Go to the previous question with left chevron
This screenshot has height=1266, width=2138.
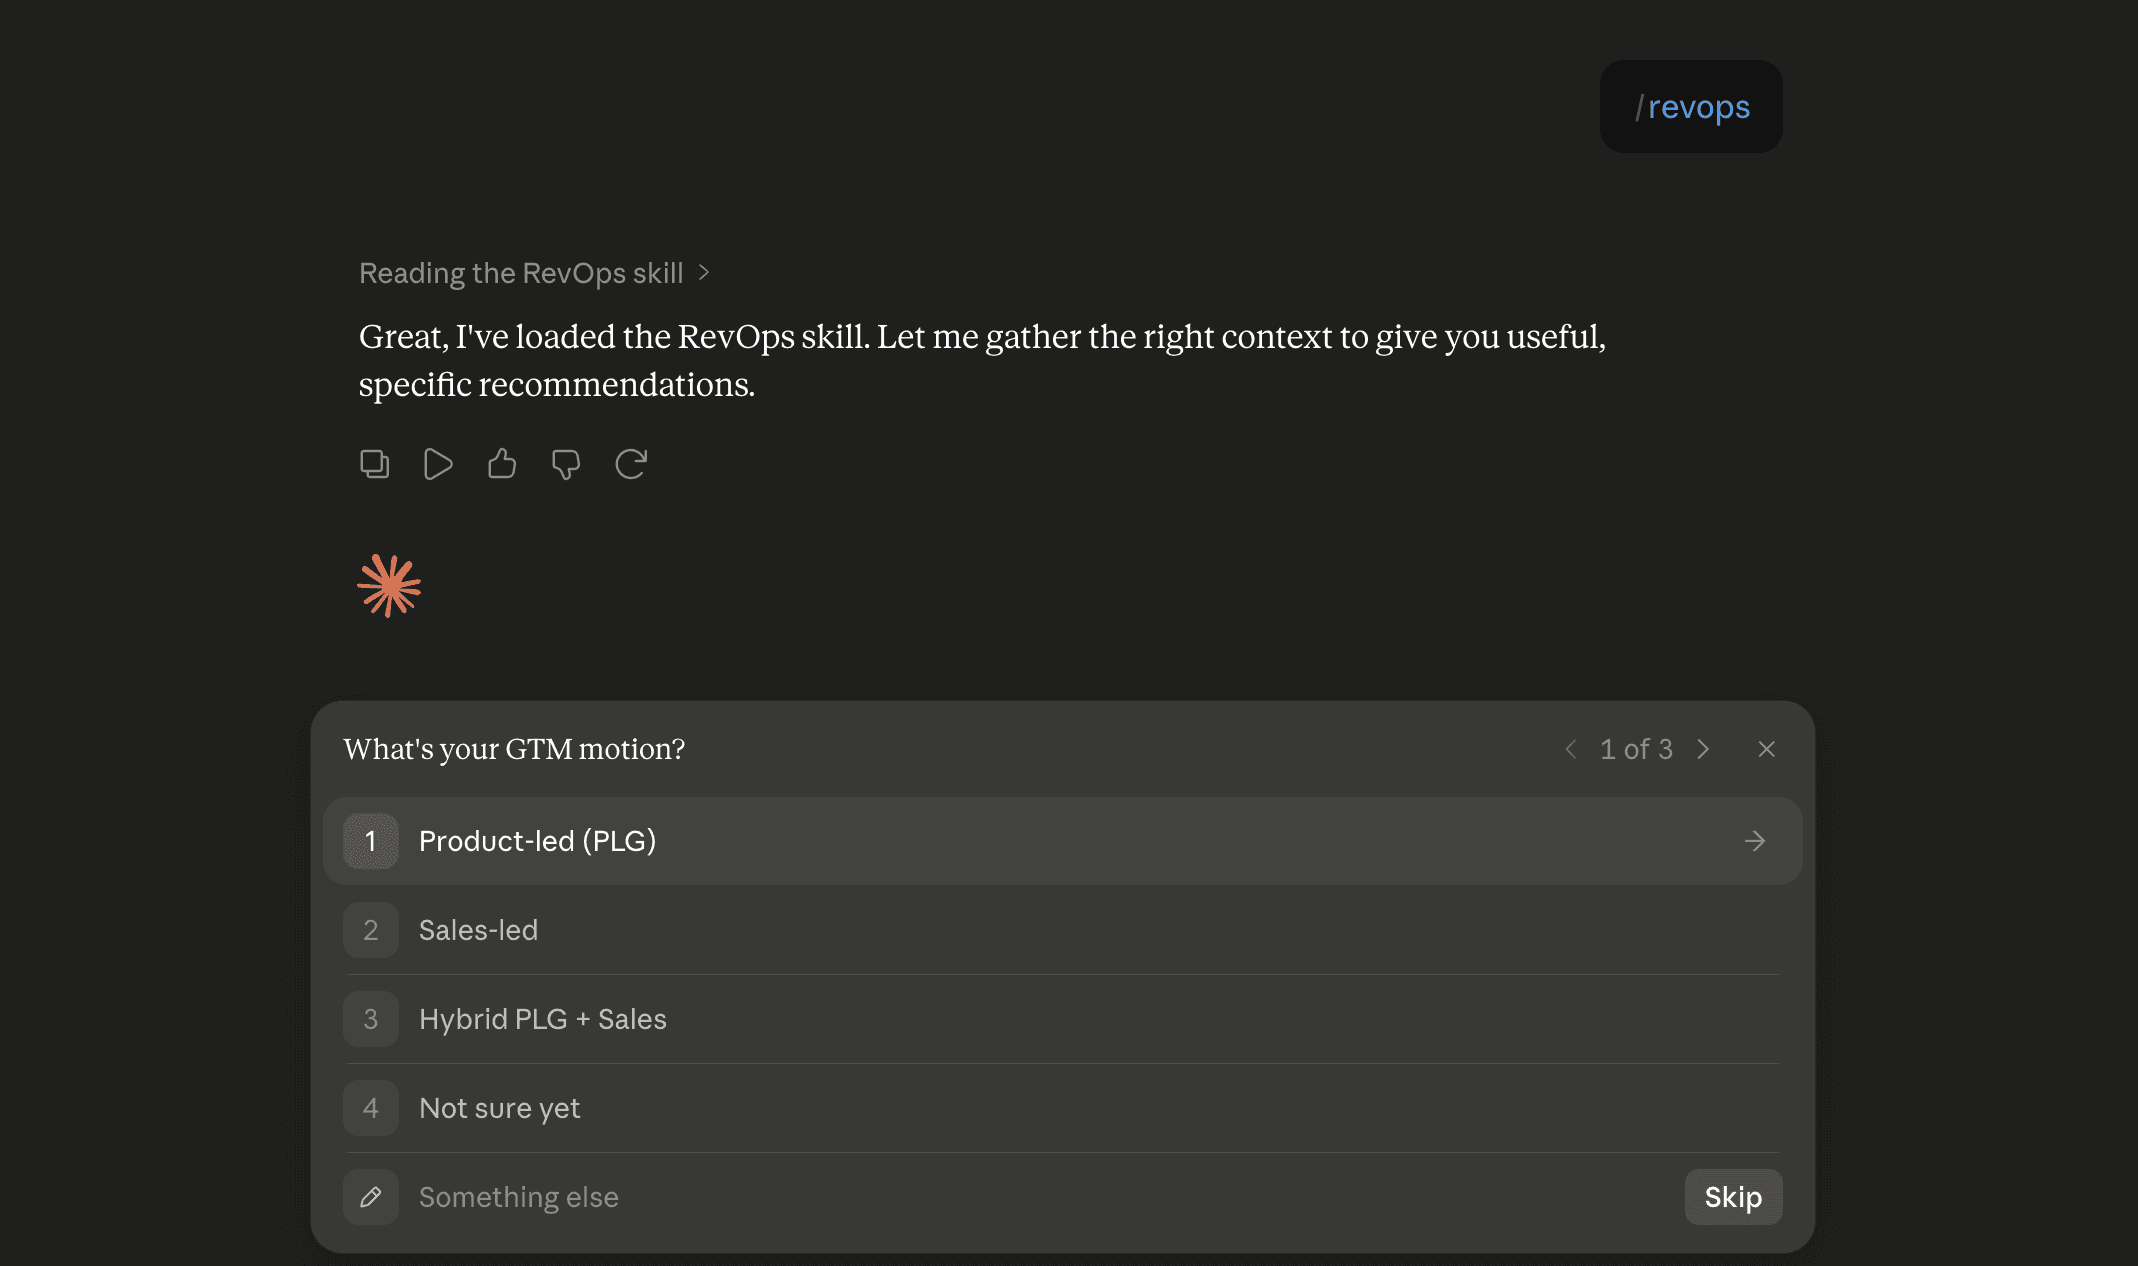1571,749
